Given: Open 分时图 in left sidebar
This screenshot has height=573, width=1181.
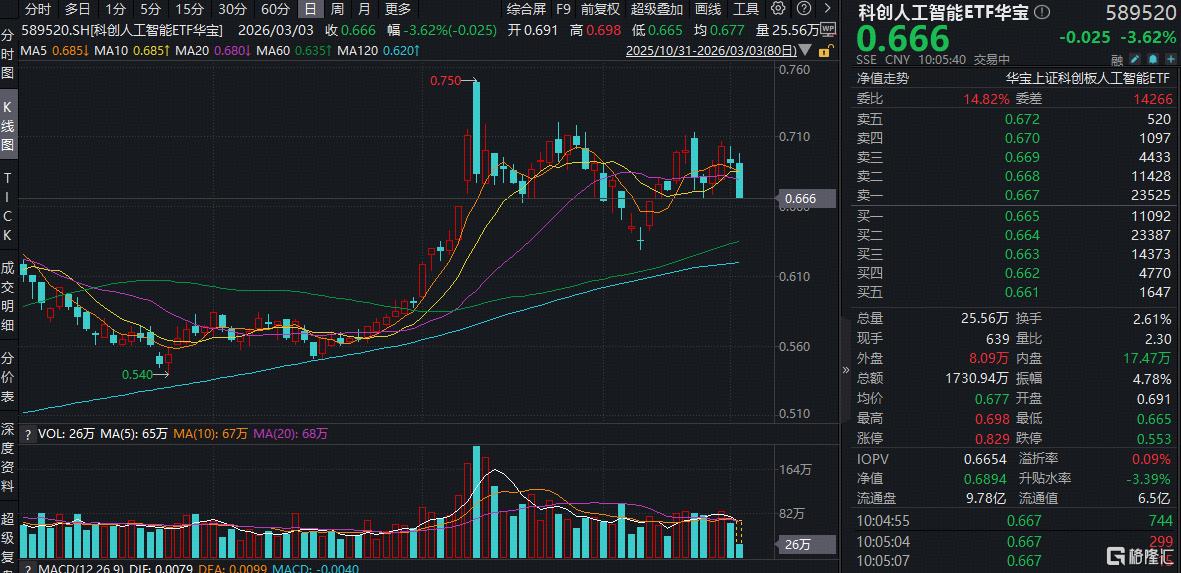Looking at the screenshot, I should tap(8, 53).
